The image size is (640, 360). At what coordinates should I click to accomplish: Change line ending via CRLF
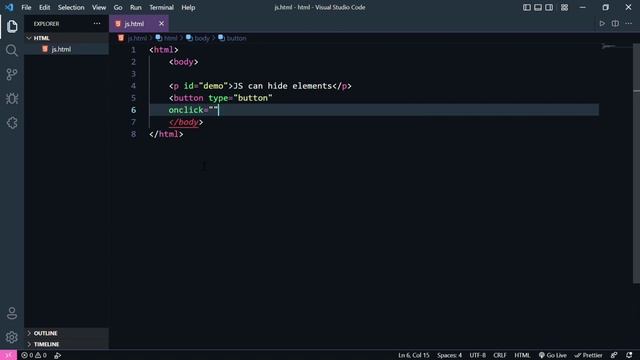point(500,355)
